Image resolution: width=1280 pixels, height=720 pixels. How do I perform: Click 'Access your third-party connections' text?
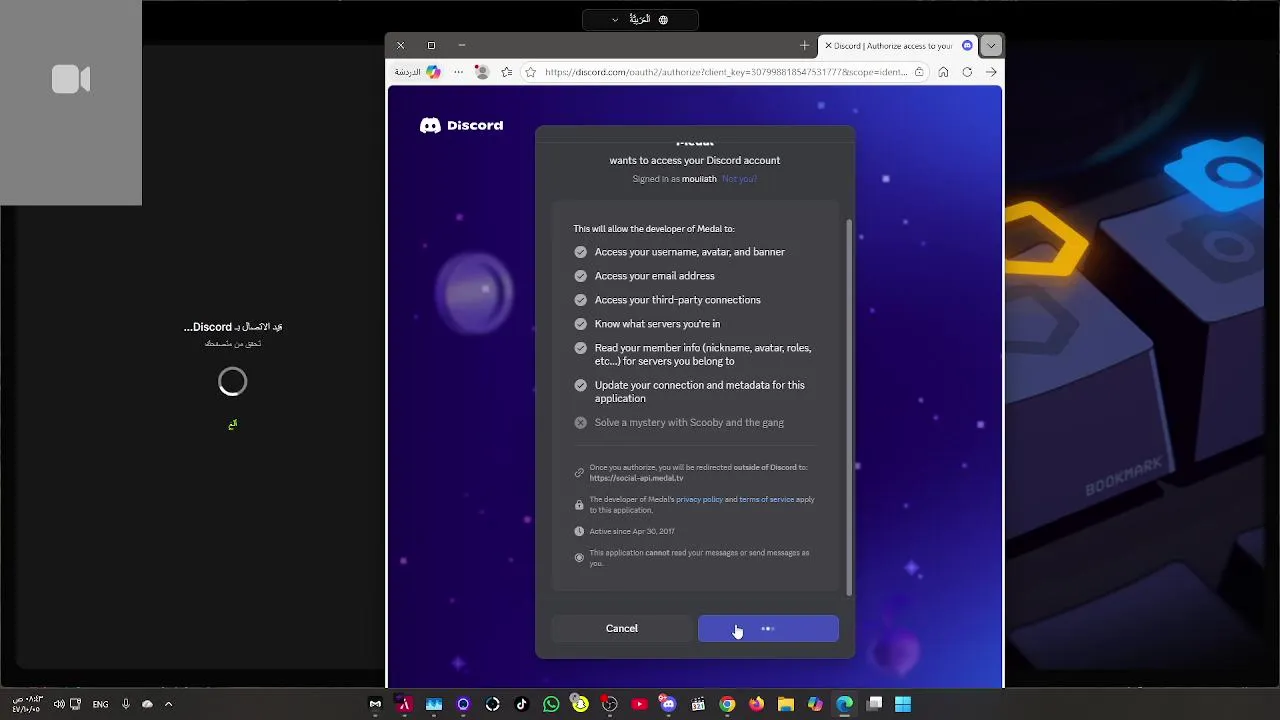pos(678,300)
